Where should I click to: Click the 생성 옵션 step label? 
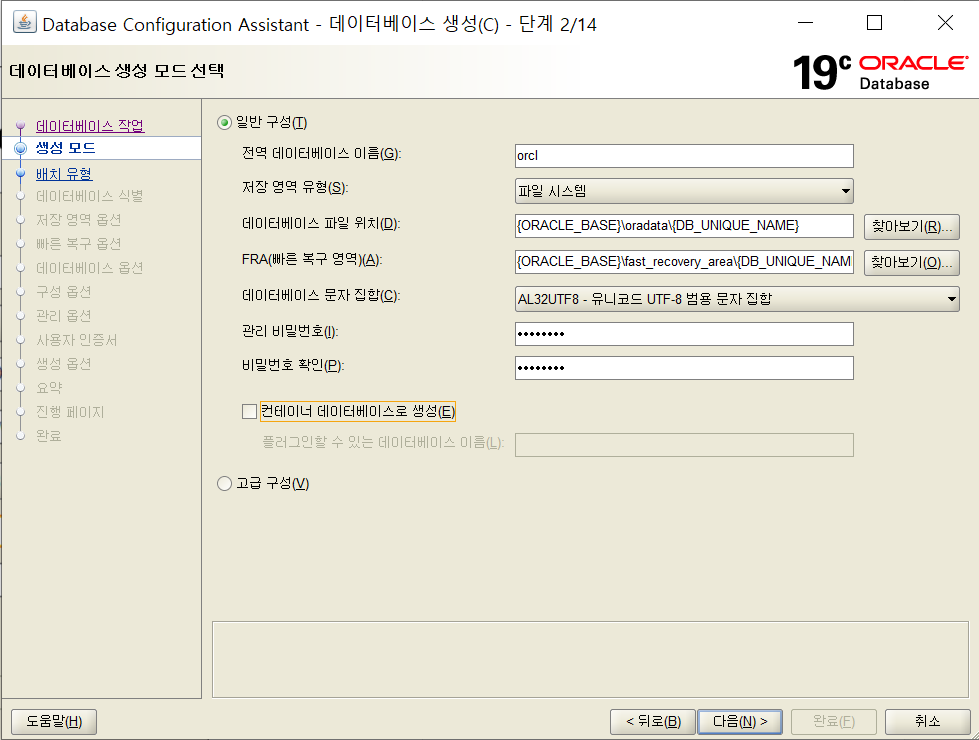(63, 363)
